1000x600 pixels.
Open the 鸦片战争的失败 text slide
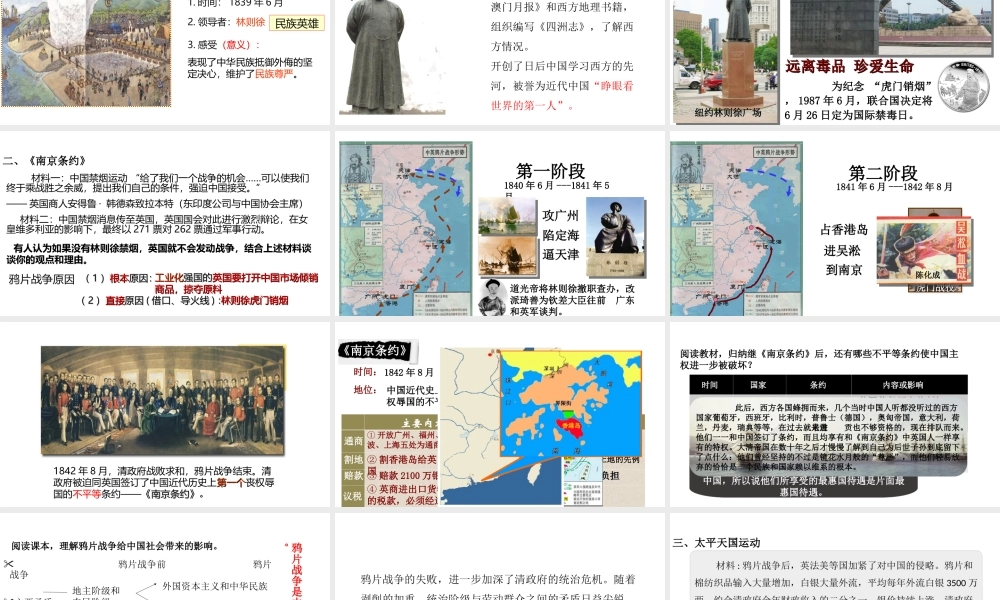click(499, 556)
